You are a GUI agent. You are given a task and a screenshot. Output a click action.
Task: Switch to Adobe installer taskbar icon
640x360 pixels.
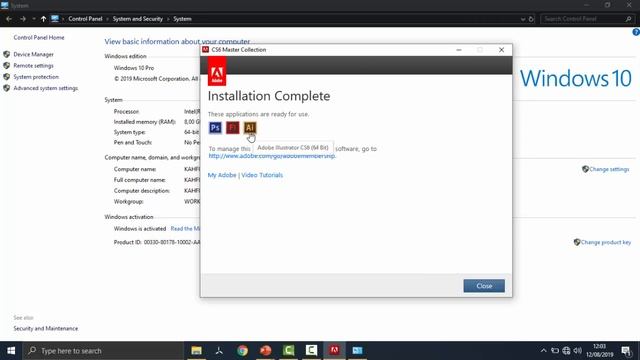tap(334, 351)
